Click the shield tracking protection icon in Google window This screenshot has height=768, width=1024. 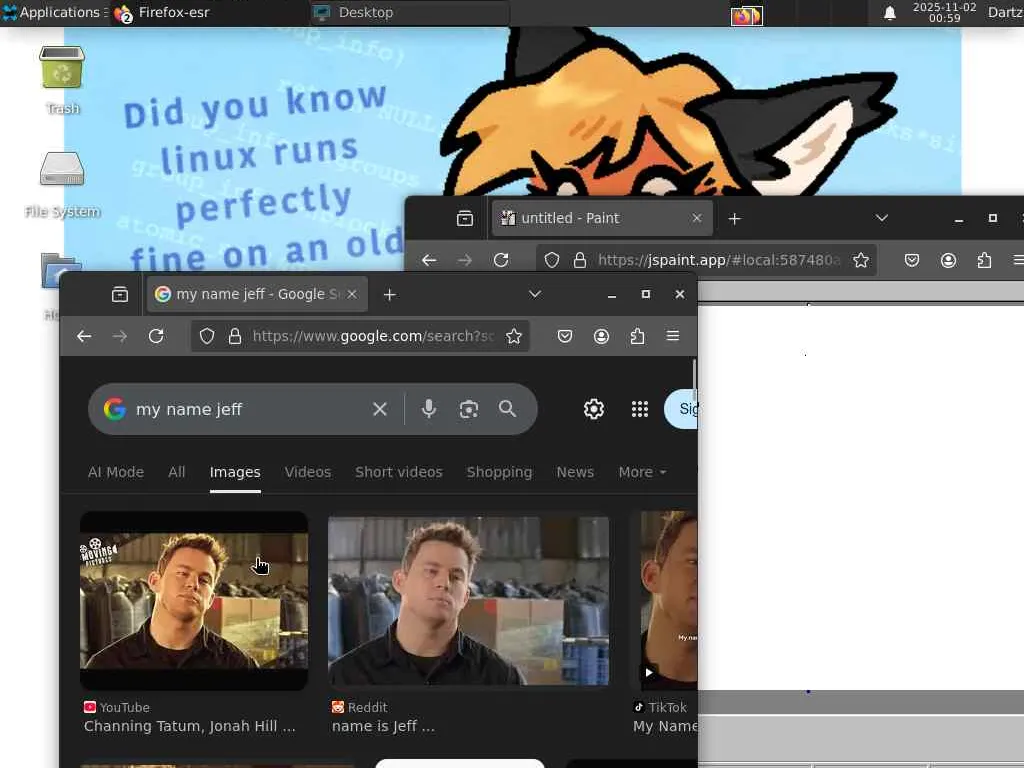click(x=207, y=336)
